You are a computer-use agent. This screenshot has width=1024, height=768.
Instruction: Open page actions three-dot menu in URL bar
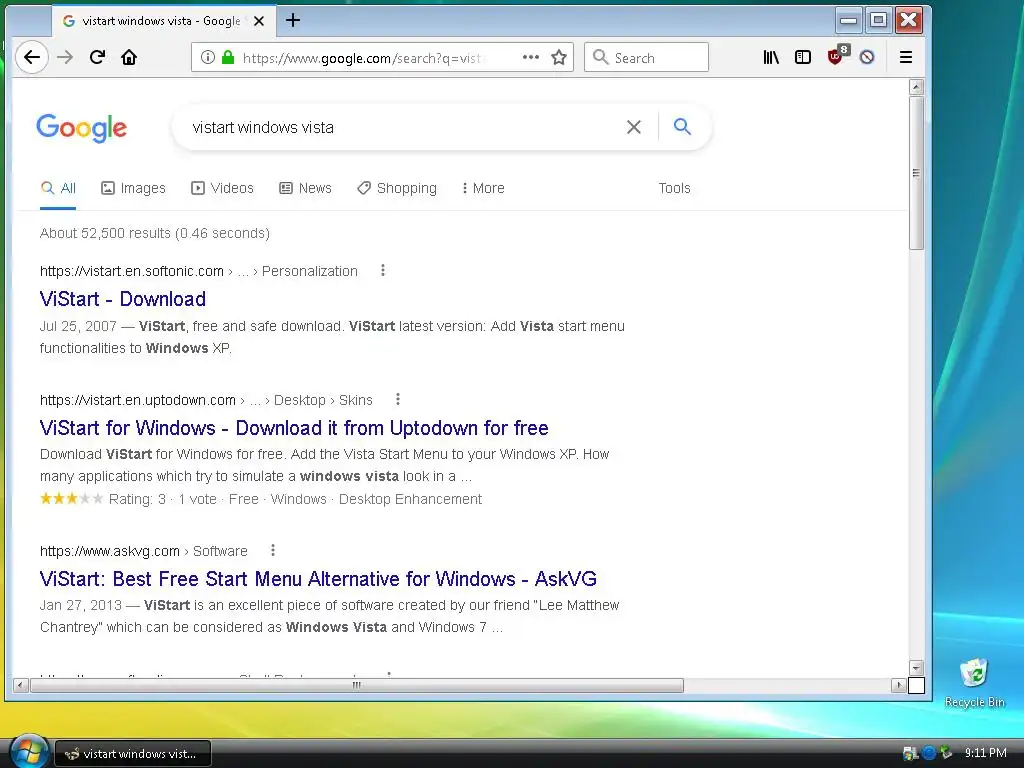[x=531, y=57]
